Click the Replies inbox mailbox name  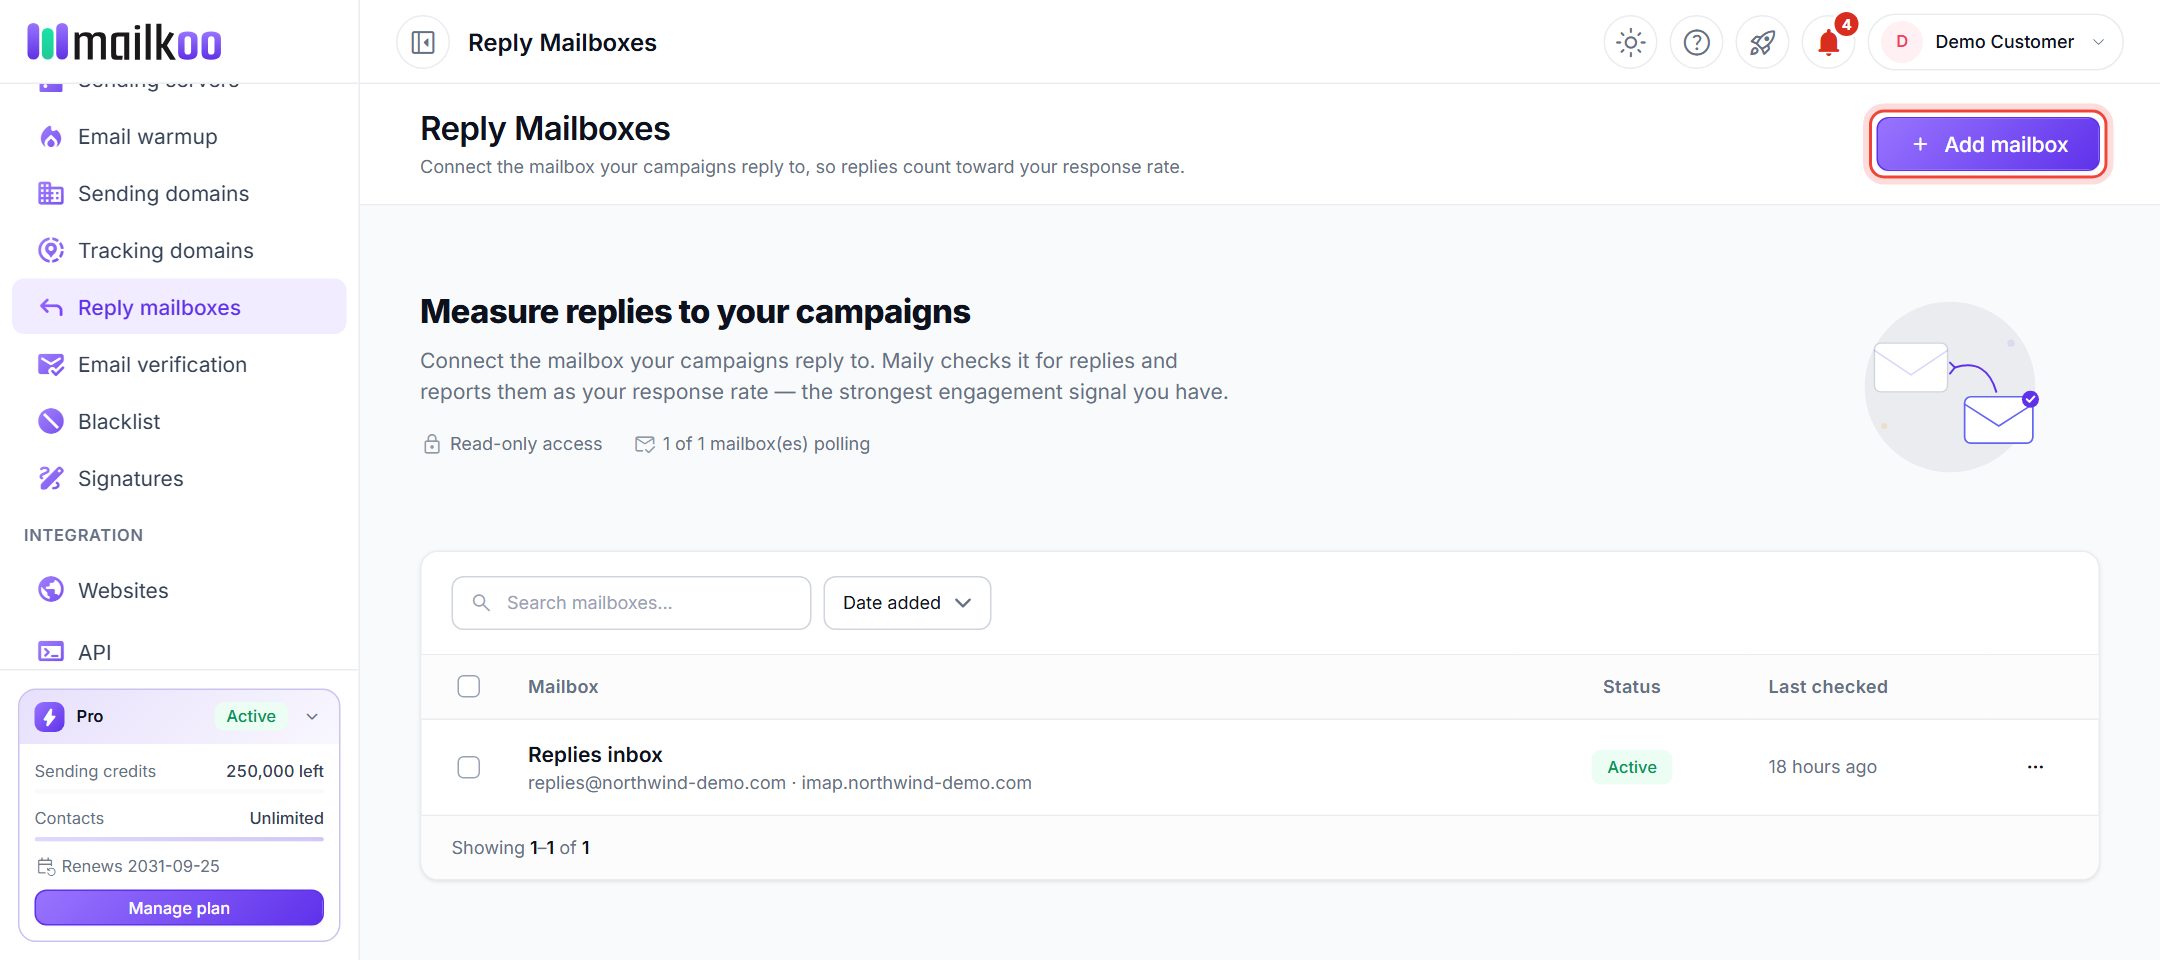point(595,755)
